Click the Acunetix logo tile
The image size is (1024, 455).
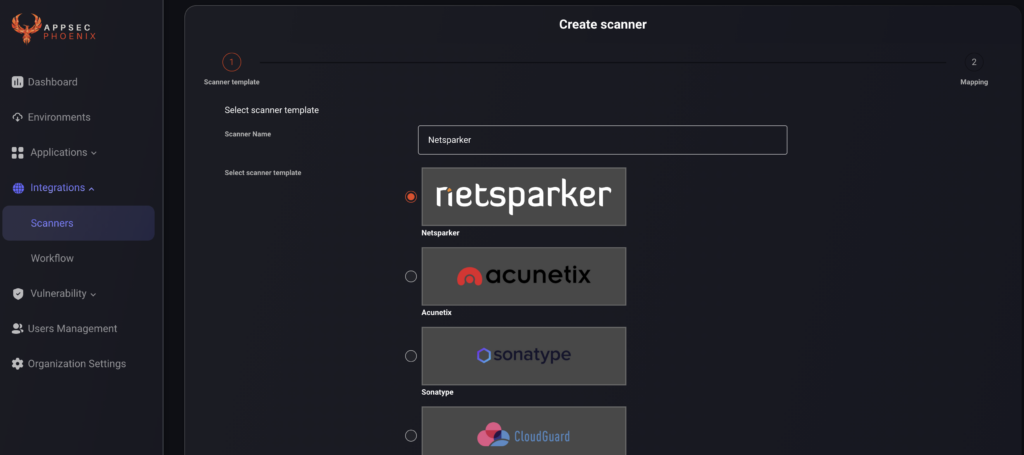pyautogui.click(x=524, y=276)
